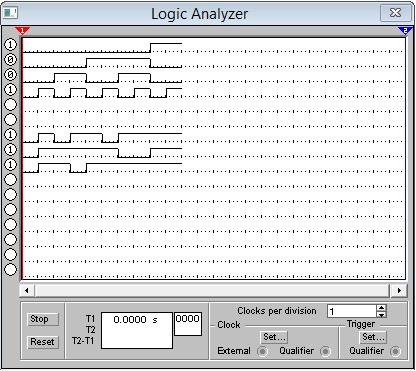416x371 pixels.
Task: Click the empty channel 6 input terminal
Action: (x=10, y=119)
